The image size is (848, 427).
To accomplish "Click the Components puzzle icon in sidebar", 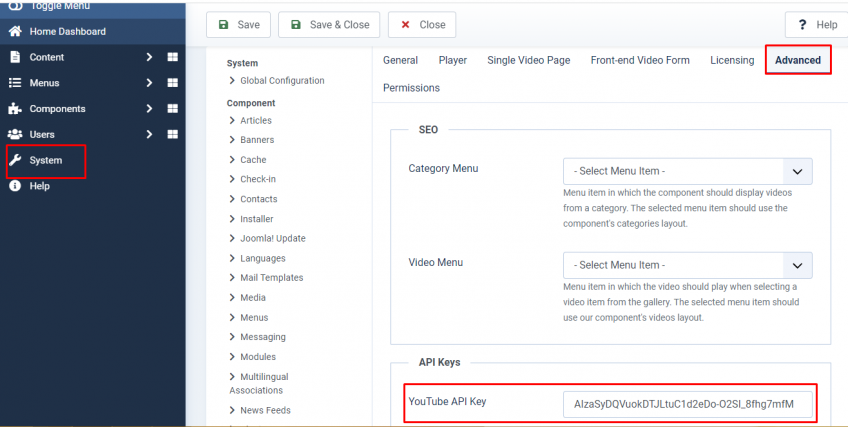I will pyautogui.click(x=15, y=109).
